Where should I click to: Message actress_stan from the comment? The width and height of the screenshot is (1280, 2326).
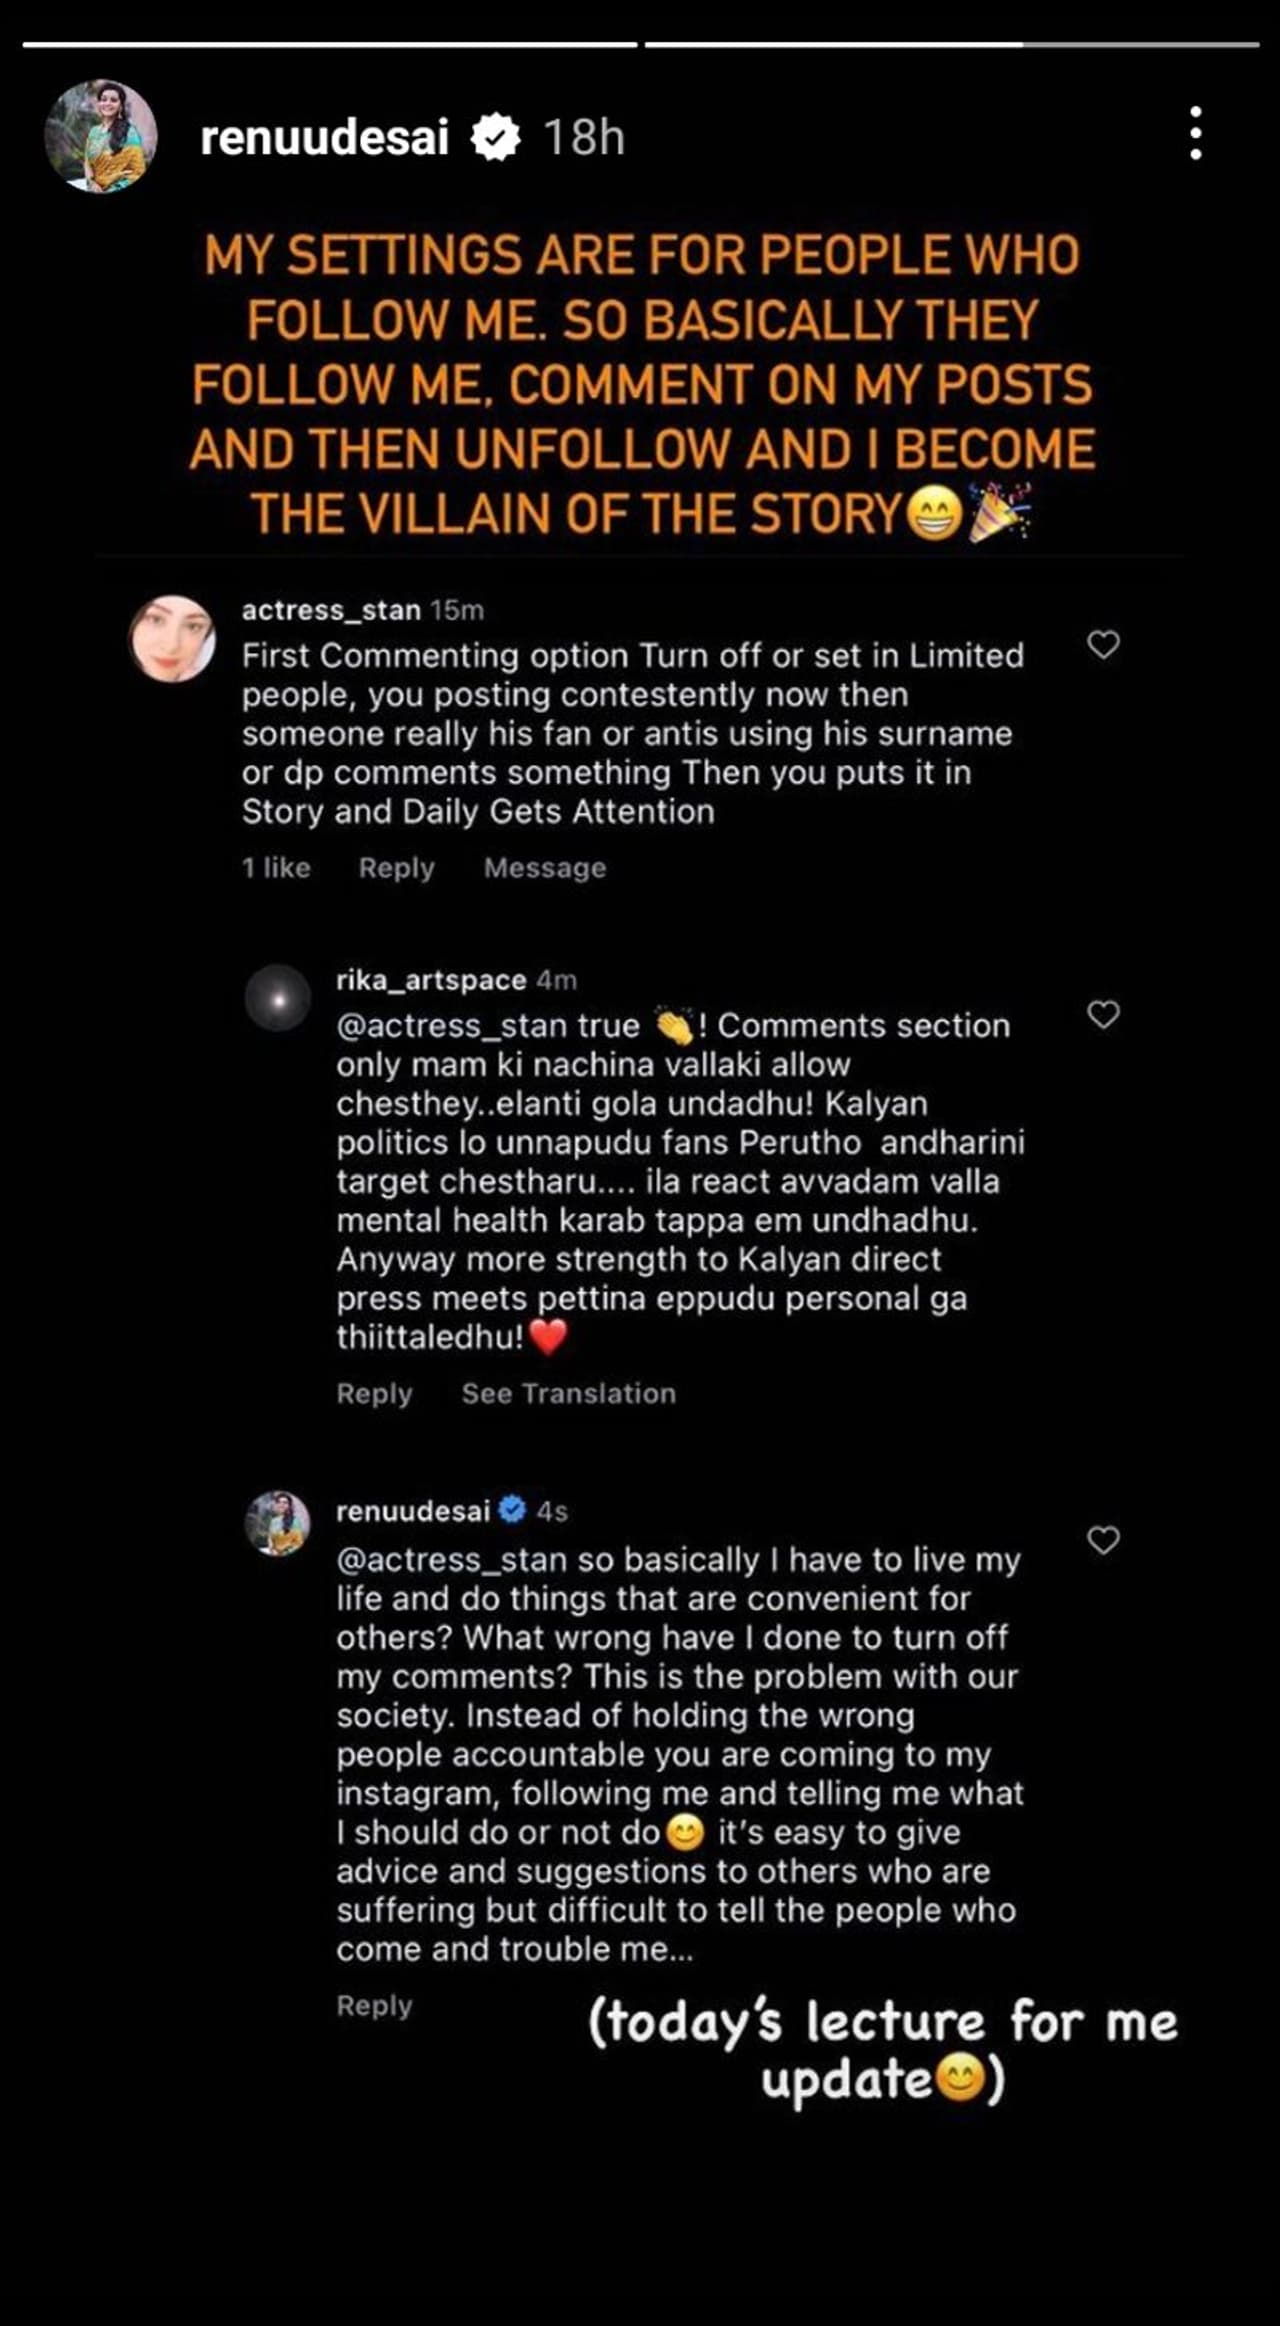pyautogui.click(x=545, y=868)
